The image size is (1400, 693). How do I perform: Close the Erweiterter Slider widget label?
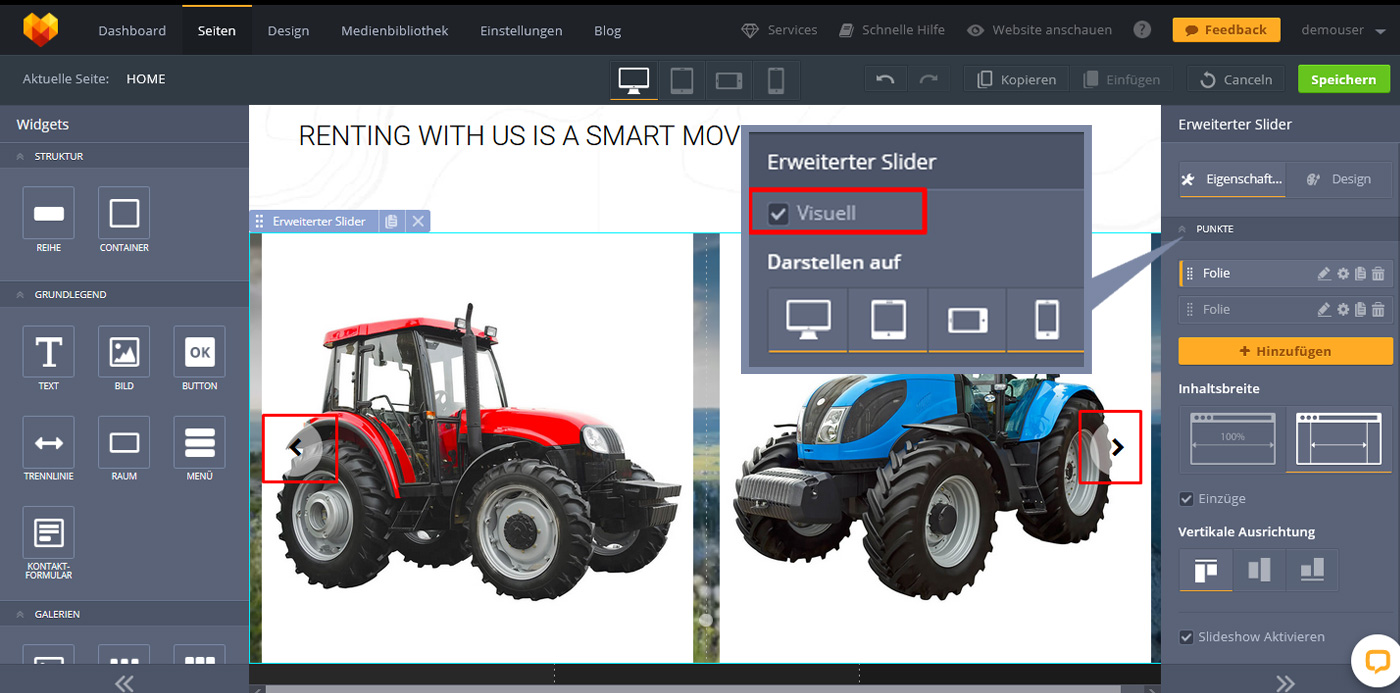click(418, 221)
